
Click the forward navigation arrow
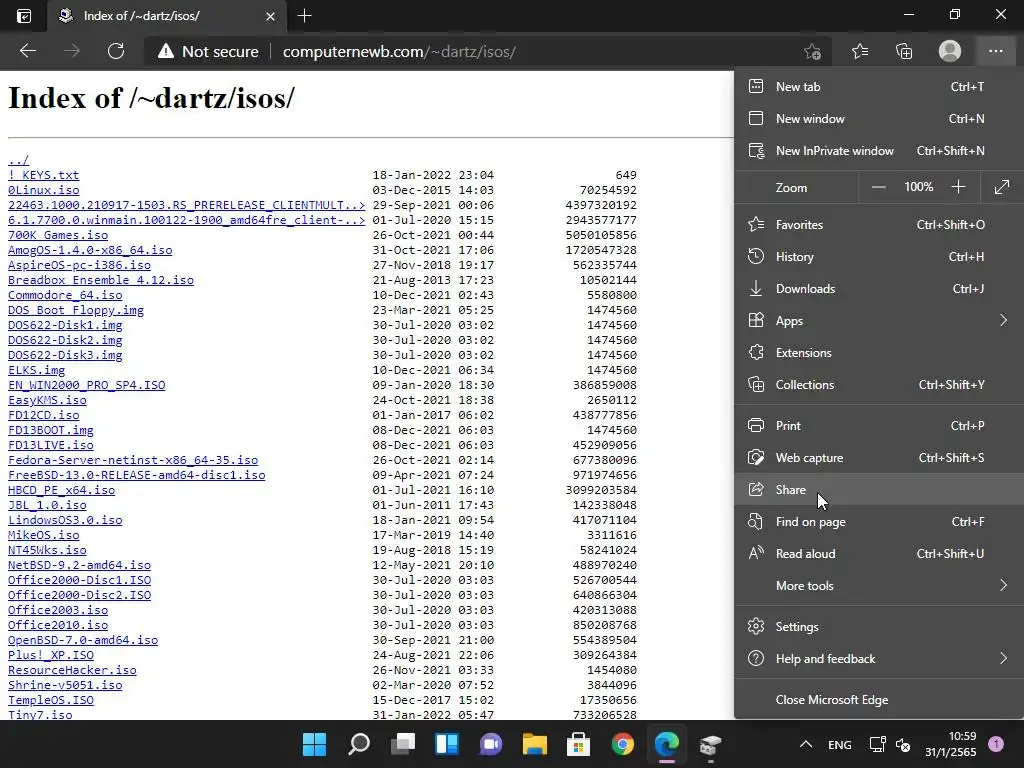pyautogui.click(x=72, y=51)
